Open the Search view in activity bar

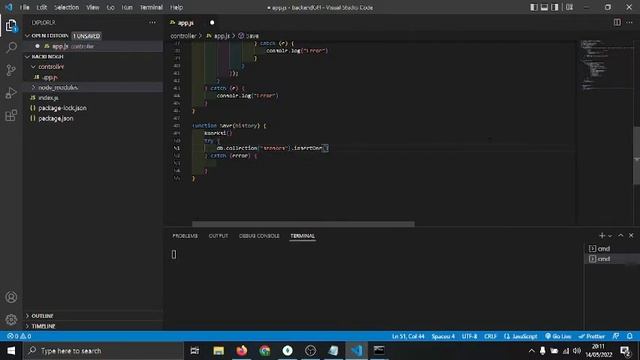(x=11, y=48)
